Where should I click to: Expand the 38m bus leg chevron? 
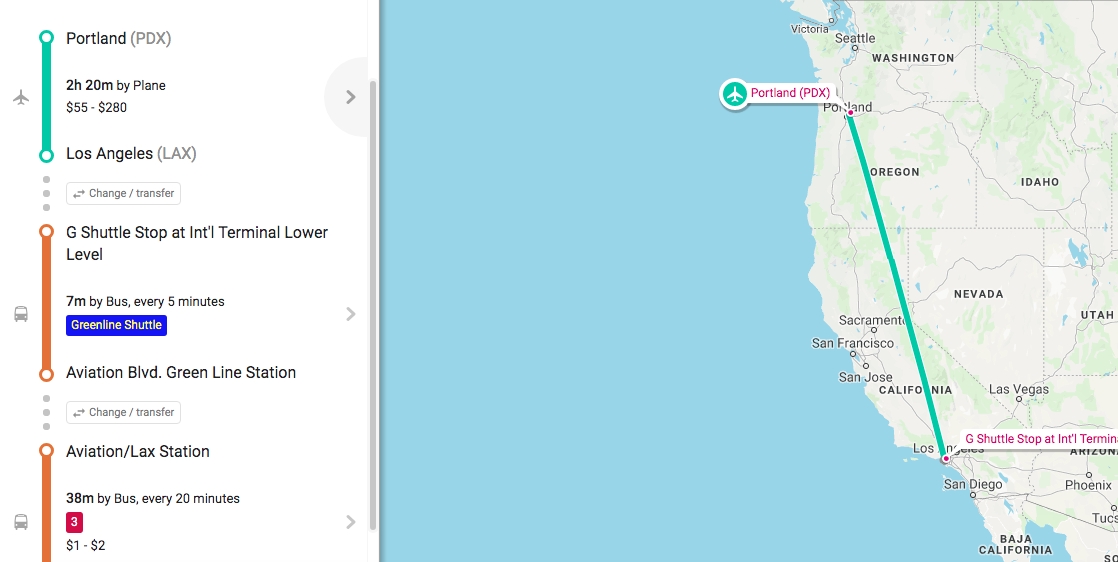(x=350, y=522)
